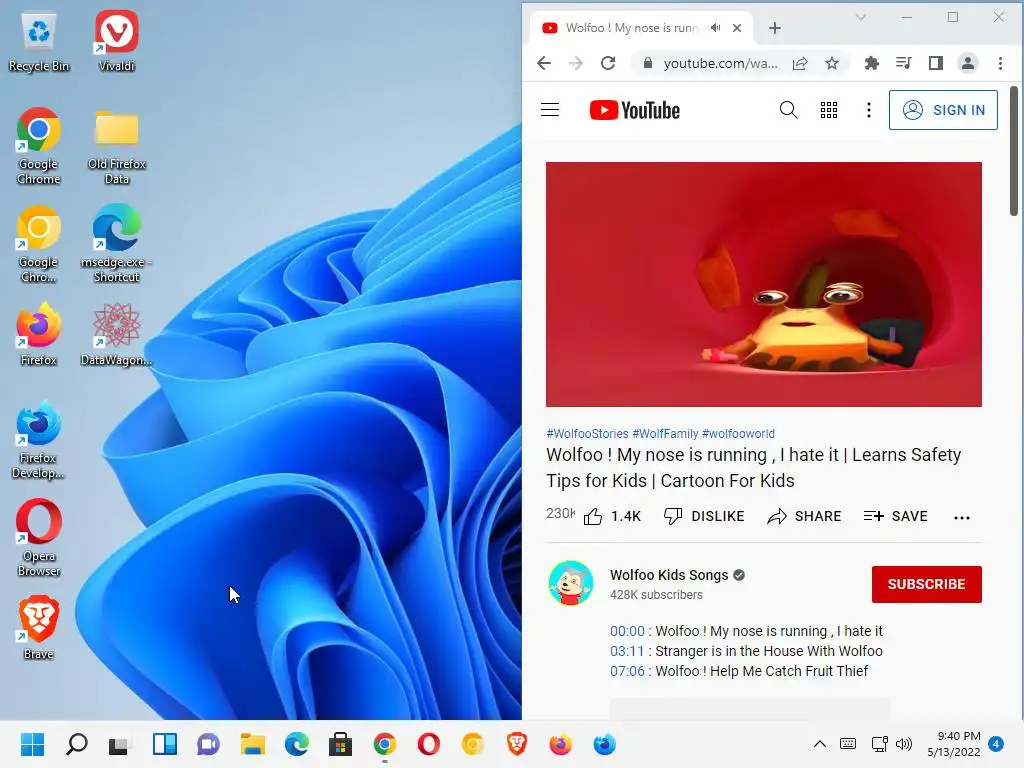Open File Explorer from taskbar
Screen dimensions: 1024x768
(252, 744)
